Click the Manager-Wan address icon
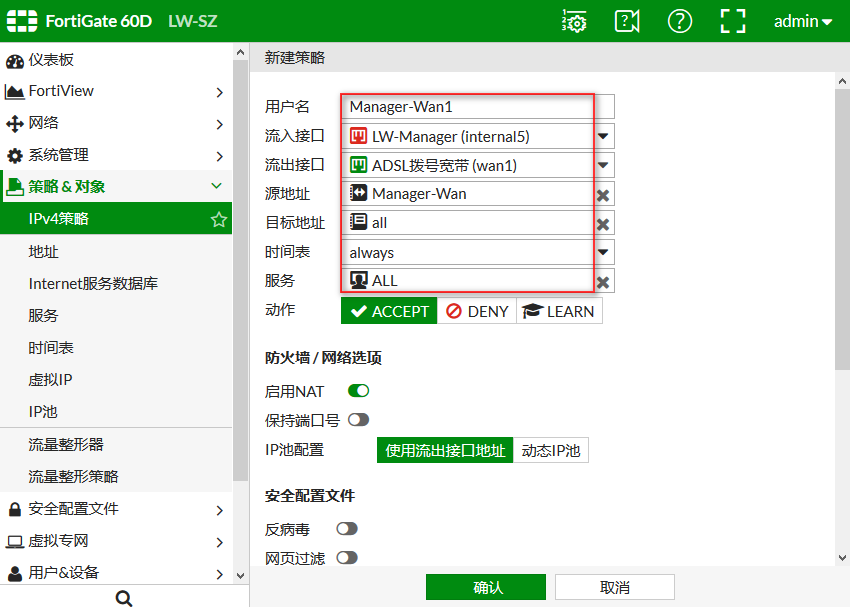 pyautogui.click(x=358, y=193)
